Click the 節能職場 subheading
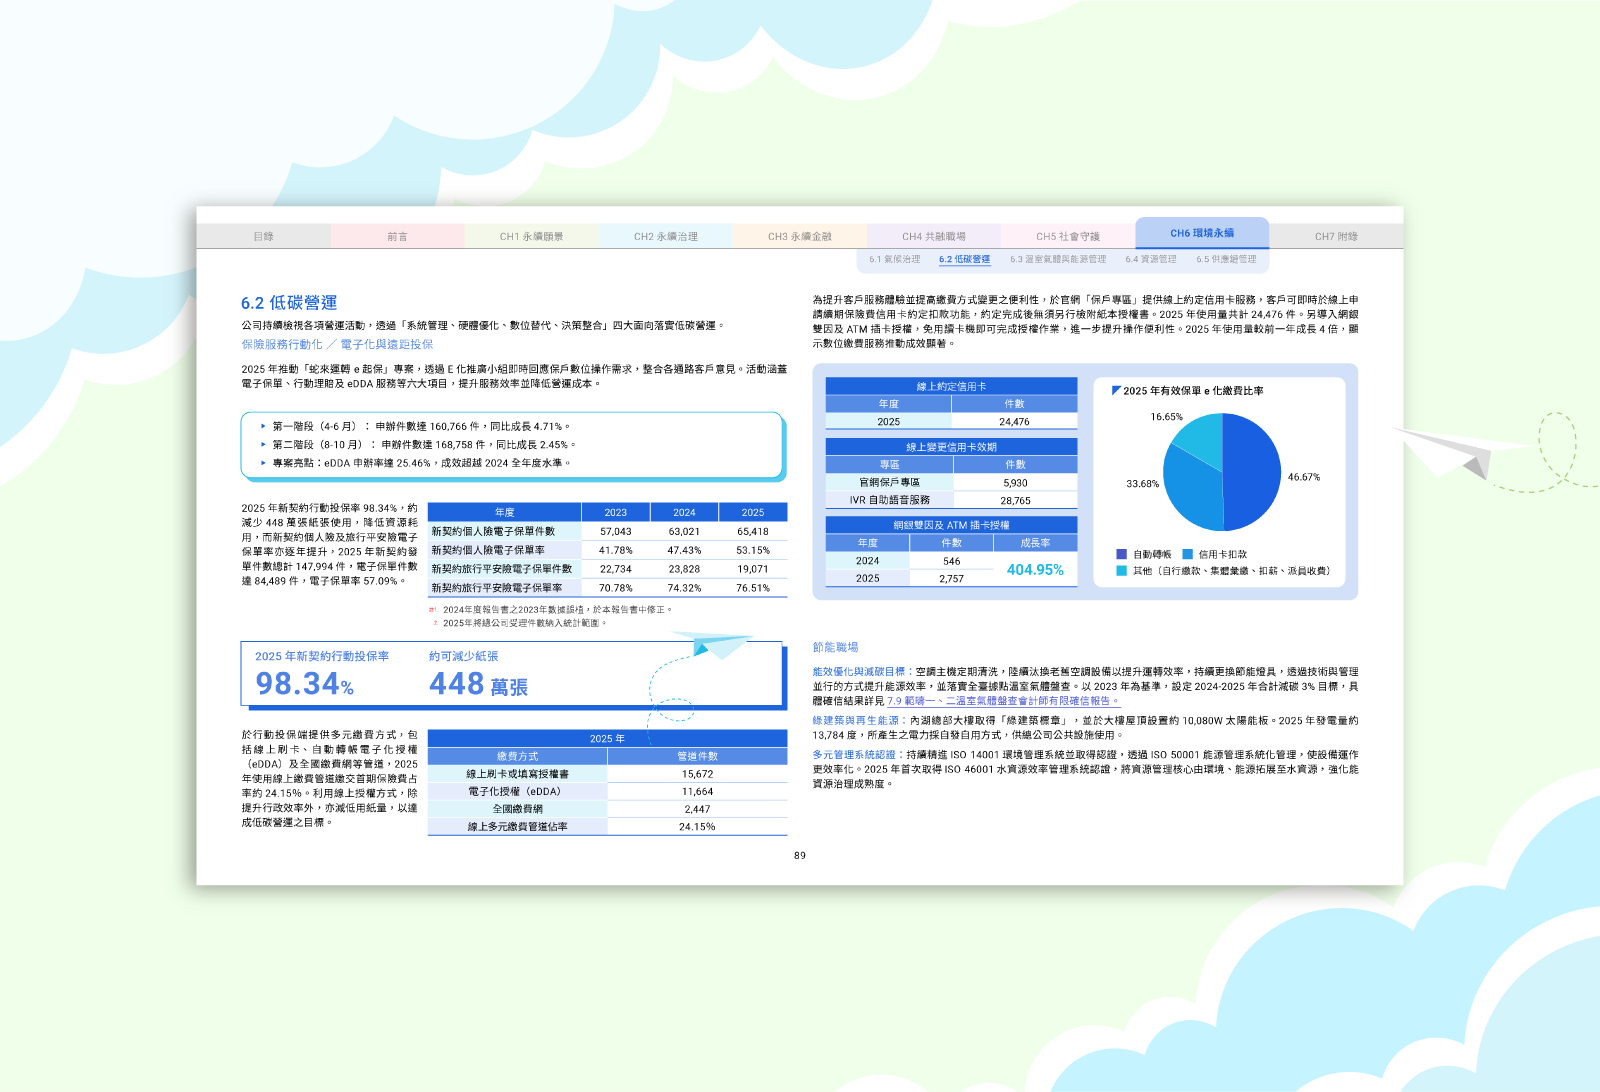This screenshot has width=1600, height=1092. 835,648
